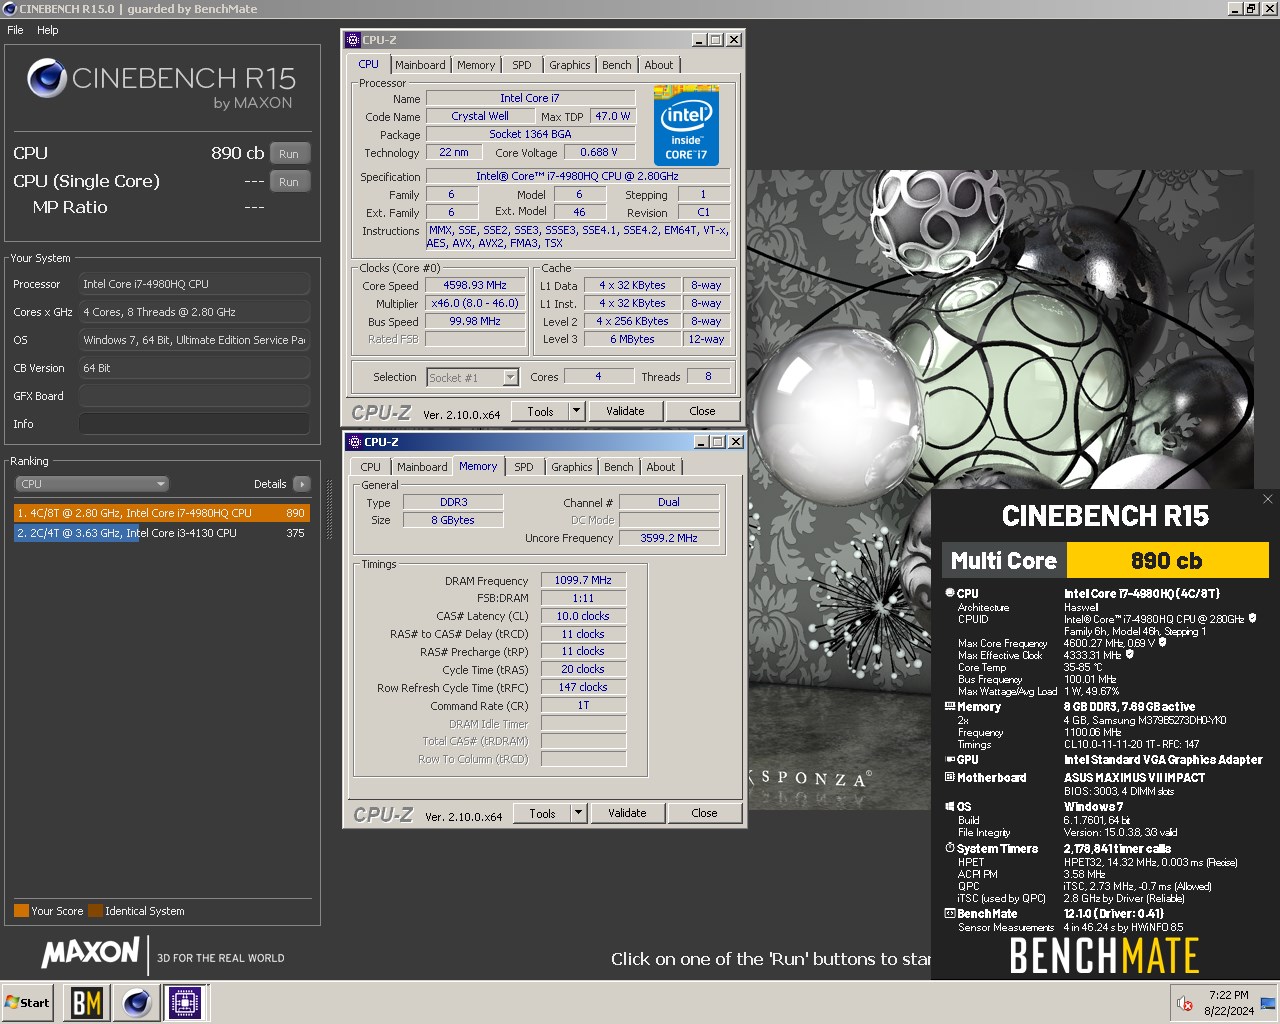This screenshot has height=1024, width=1280.
Task: Click Close in top CPU-Z window
Action: pyautogui.click(x=702, y=411)
